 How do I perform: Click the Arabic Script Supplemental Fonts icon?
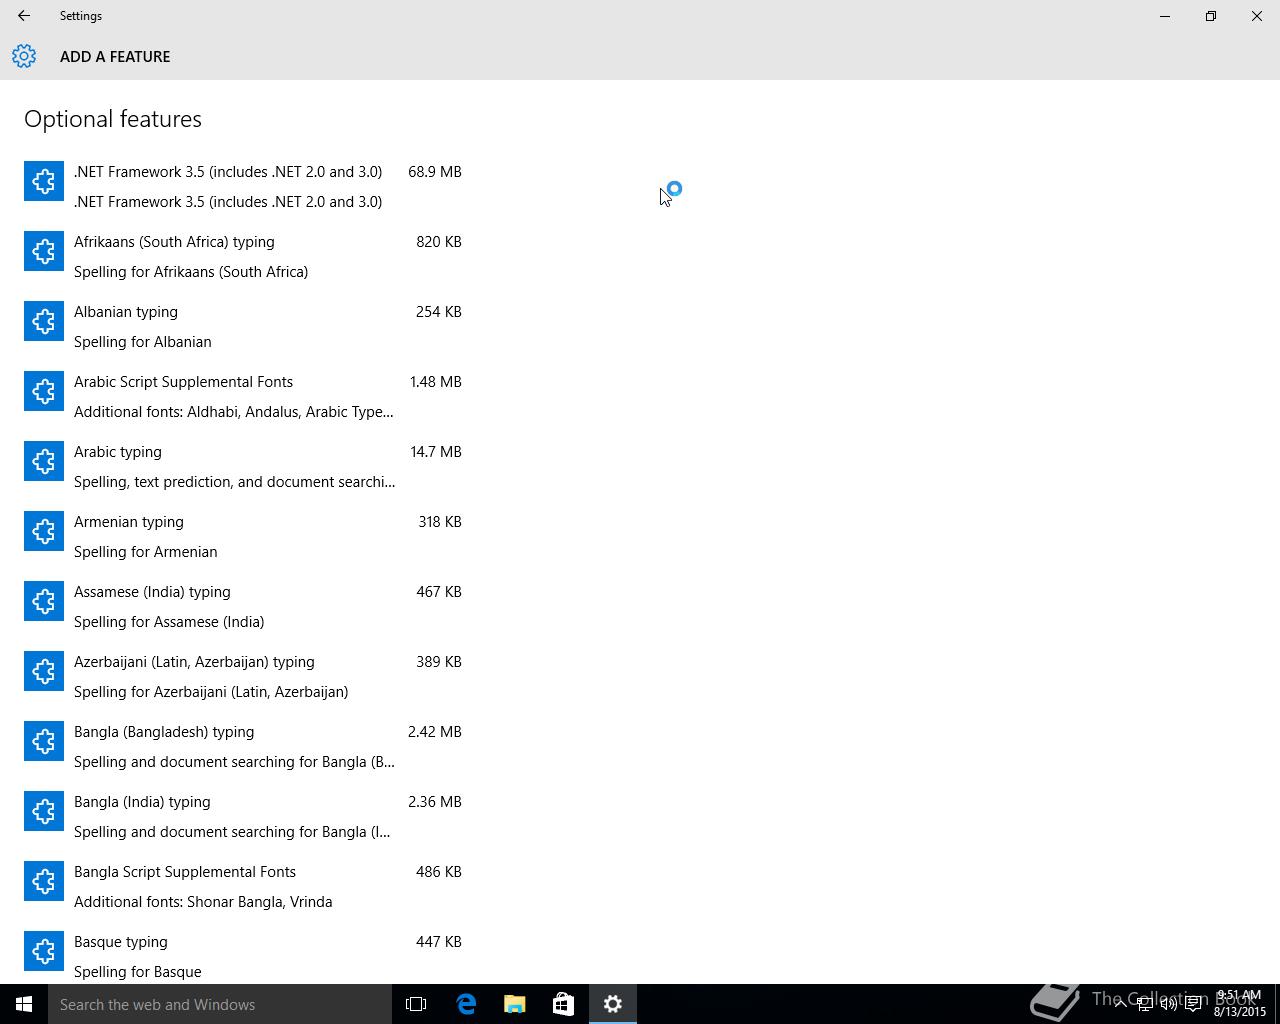tap(44, 391)
